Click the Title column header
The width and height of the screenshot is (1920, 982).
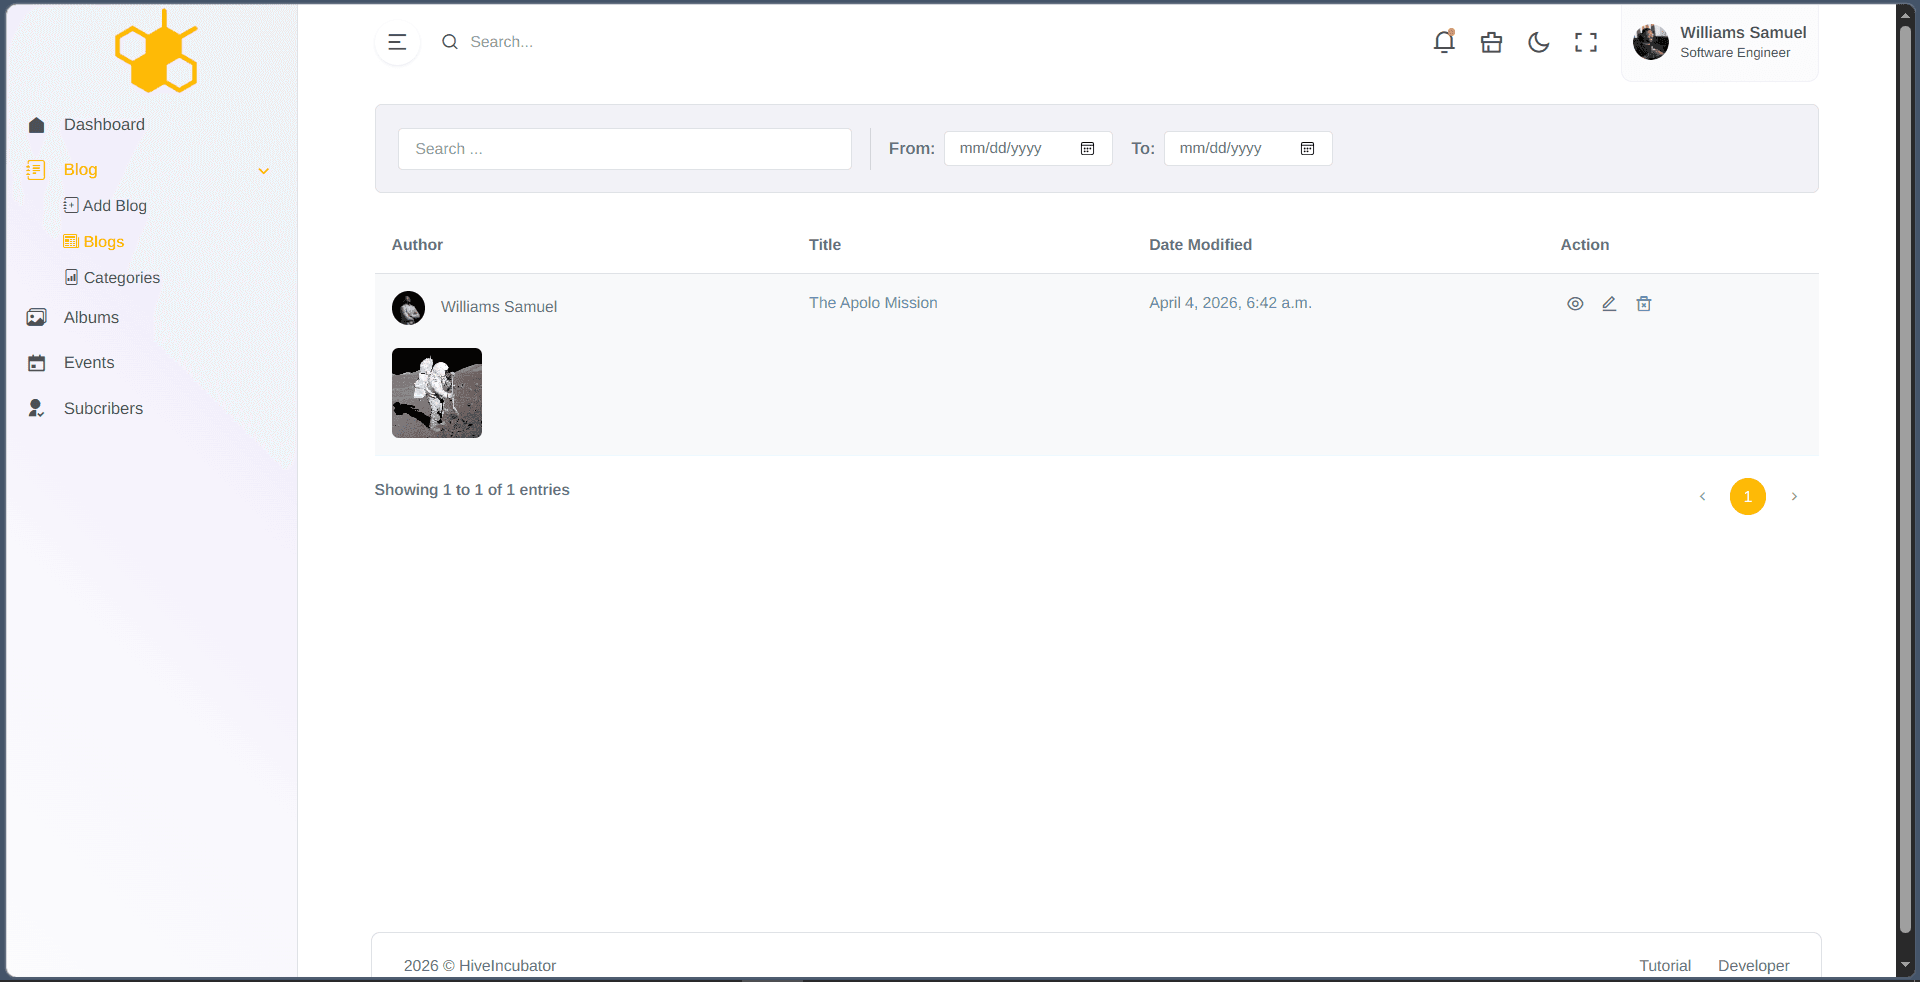tap(825, 245)
